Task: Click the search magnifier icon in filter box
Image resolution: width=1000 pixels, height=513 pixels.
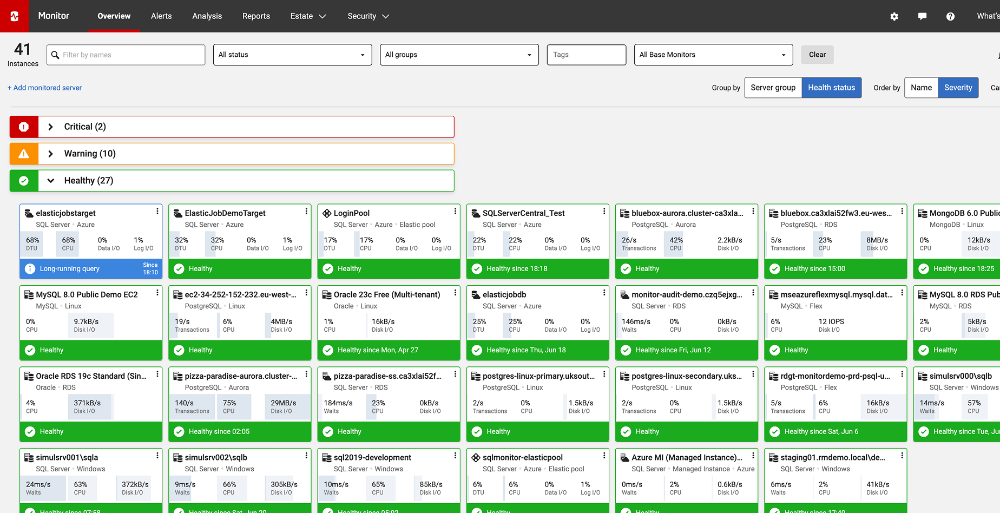Action: 55,55
